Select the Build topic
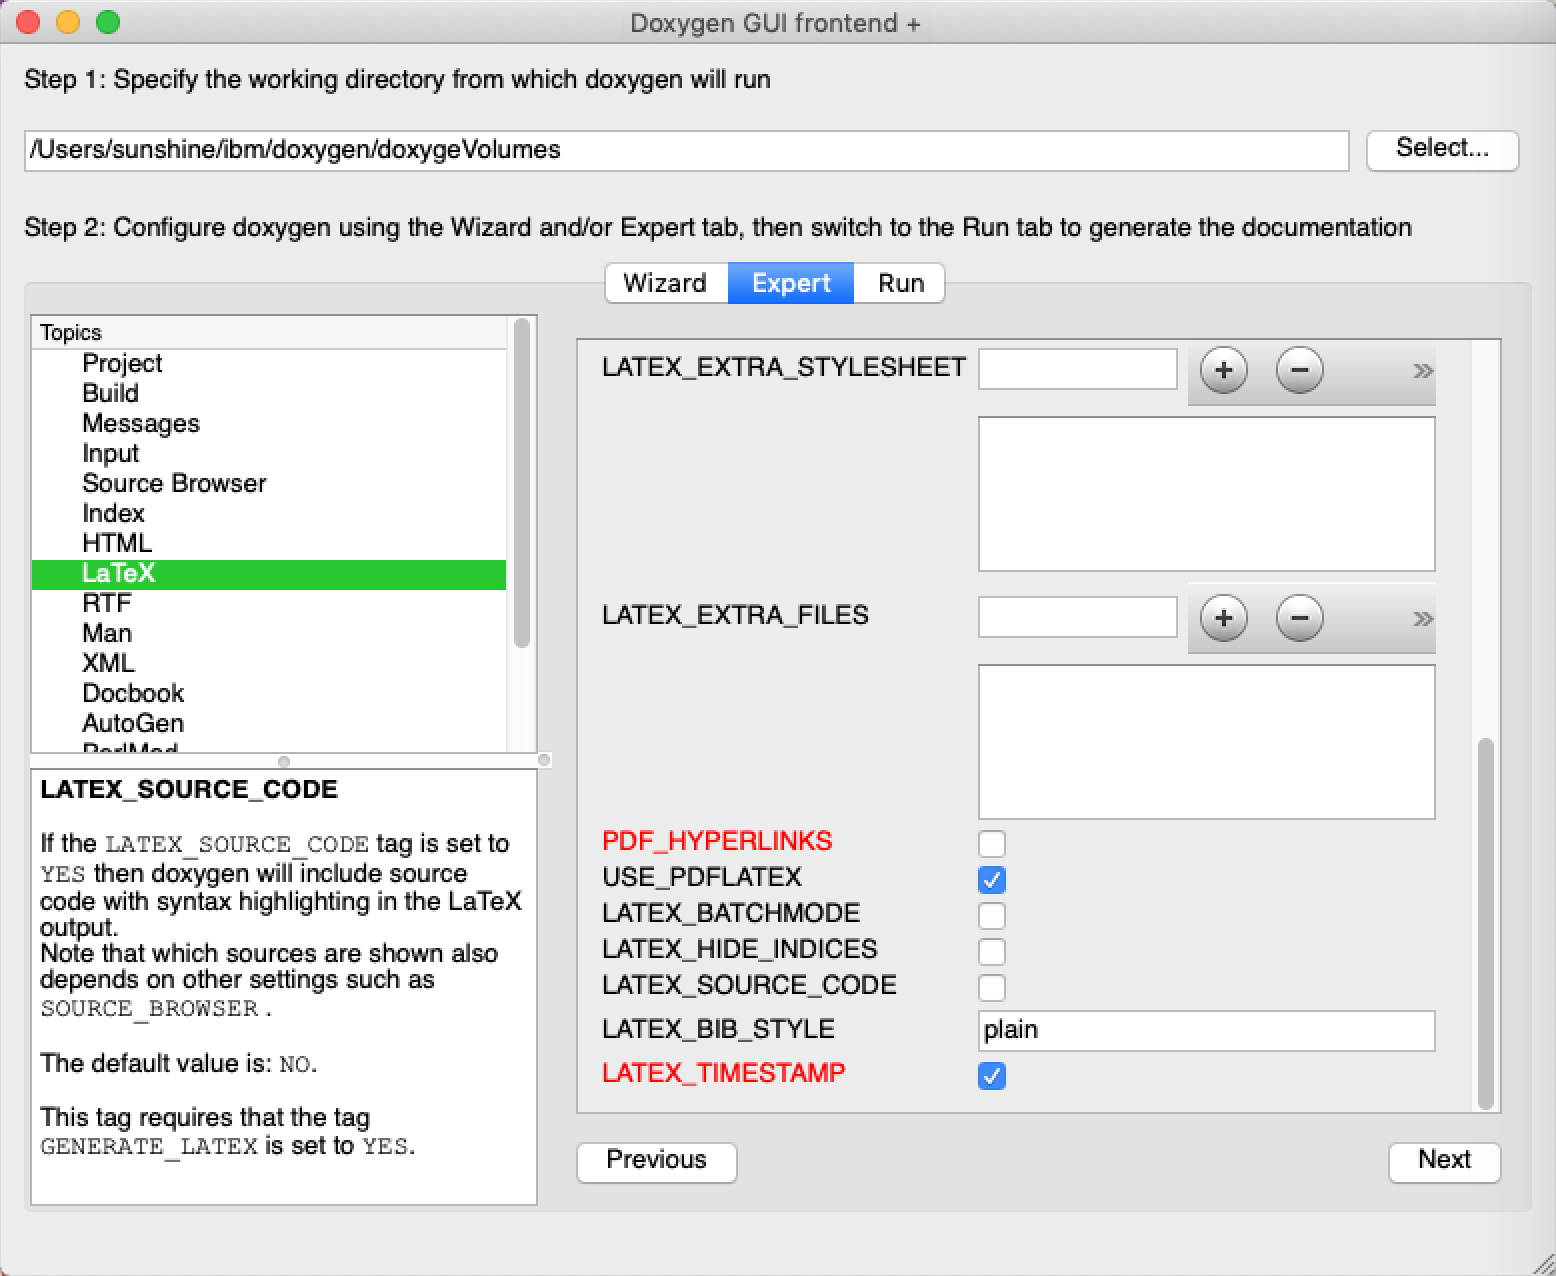This screenshot has width=1556, height=1276. 269,393
